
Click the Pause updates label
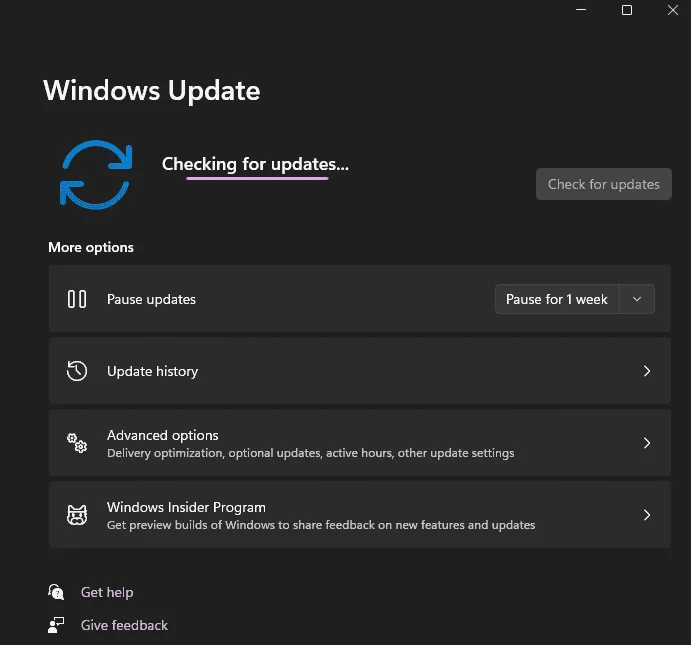(x=151, y=299)
